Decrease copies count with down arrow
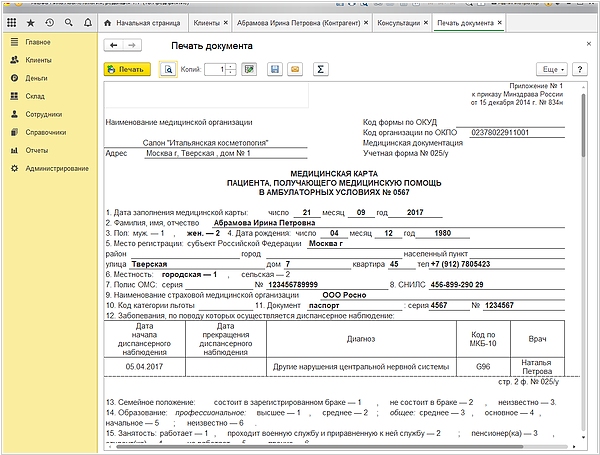600x455 pixels. tap(231, 72)
